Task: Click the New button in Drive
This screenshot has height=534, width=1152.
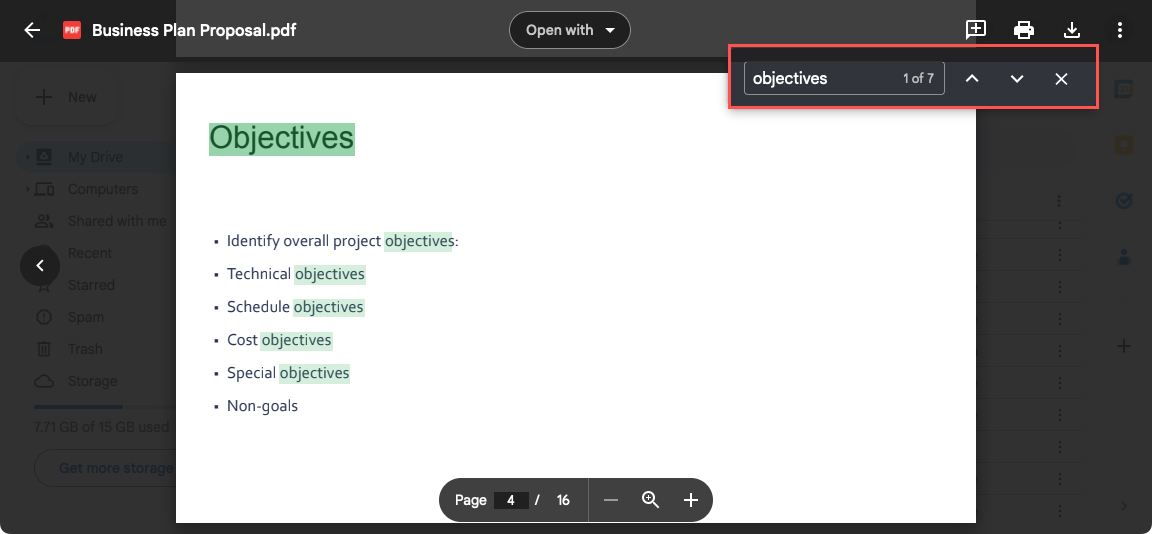Action: tap(67, 97)
